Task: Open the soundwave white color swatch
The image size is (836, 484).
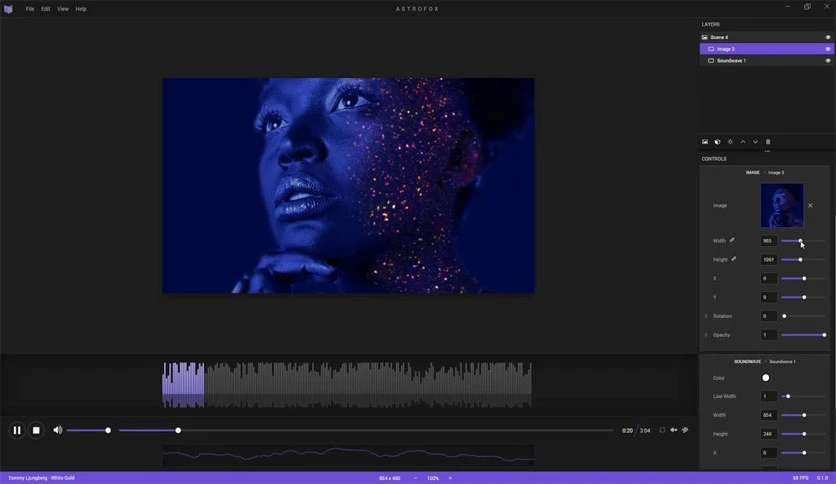Action: pyautogui.click(x=766, y=378)
